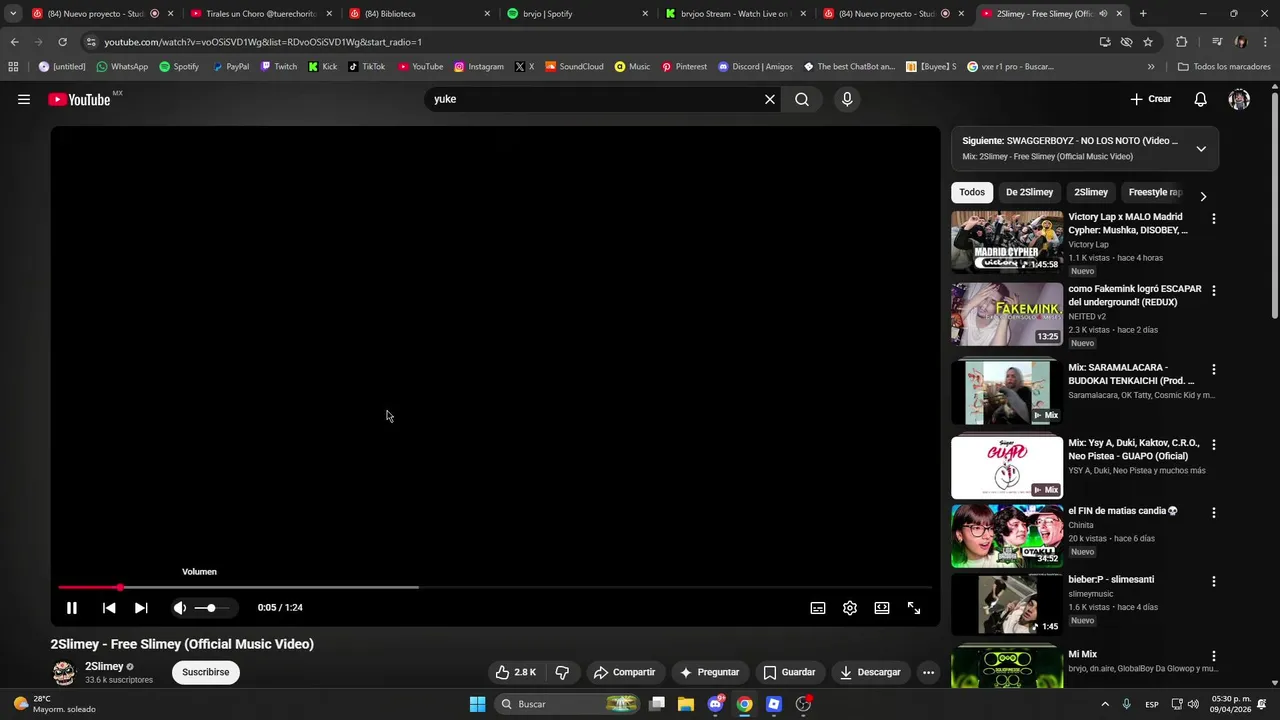Open the taskbar weather widget
Screen dimensions: 1280x720
56,704
